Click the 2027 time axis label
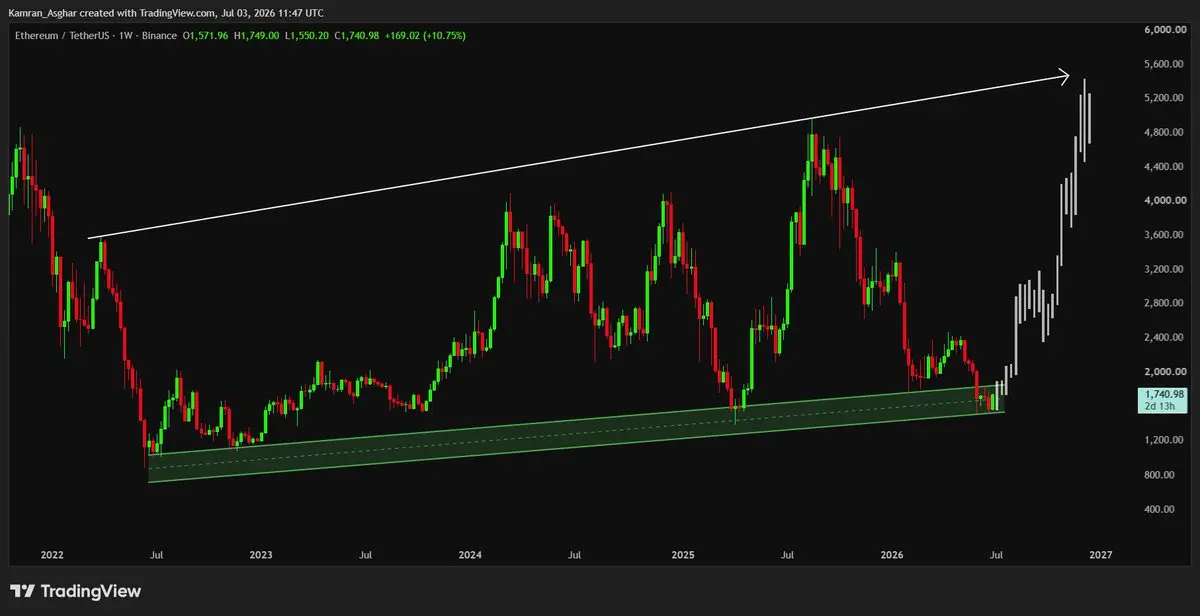Viewport: 1200px width, 616px height. point(1099,554)
